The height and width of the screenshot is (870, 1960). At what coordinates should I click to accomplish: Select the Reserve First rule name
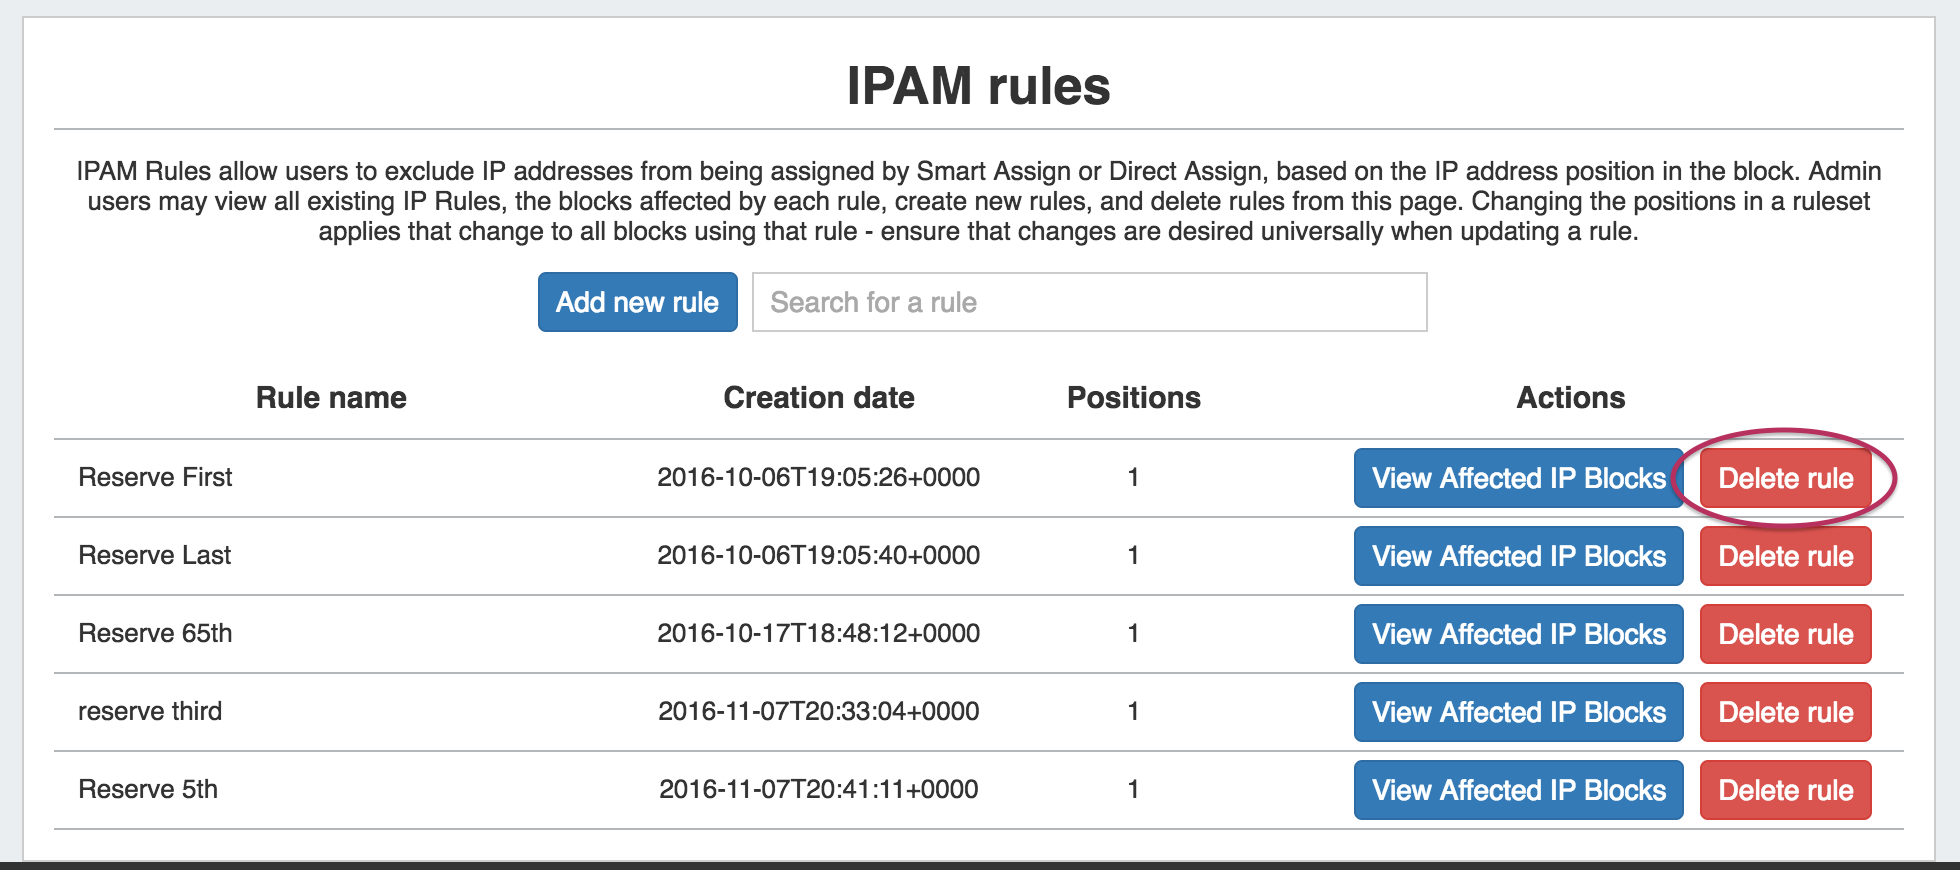pyautogui.click(x=155, y=477)
